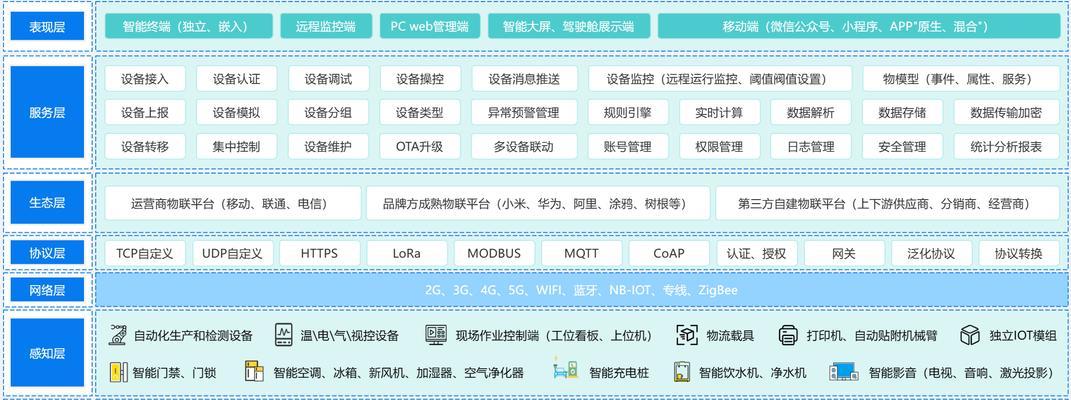Click the door lock icon beside 智能门禁、门锁
The image size is (1071, 400).
[119, 372]
